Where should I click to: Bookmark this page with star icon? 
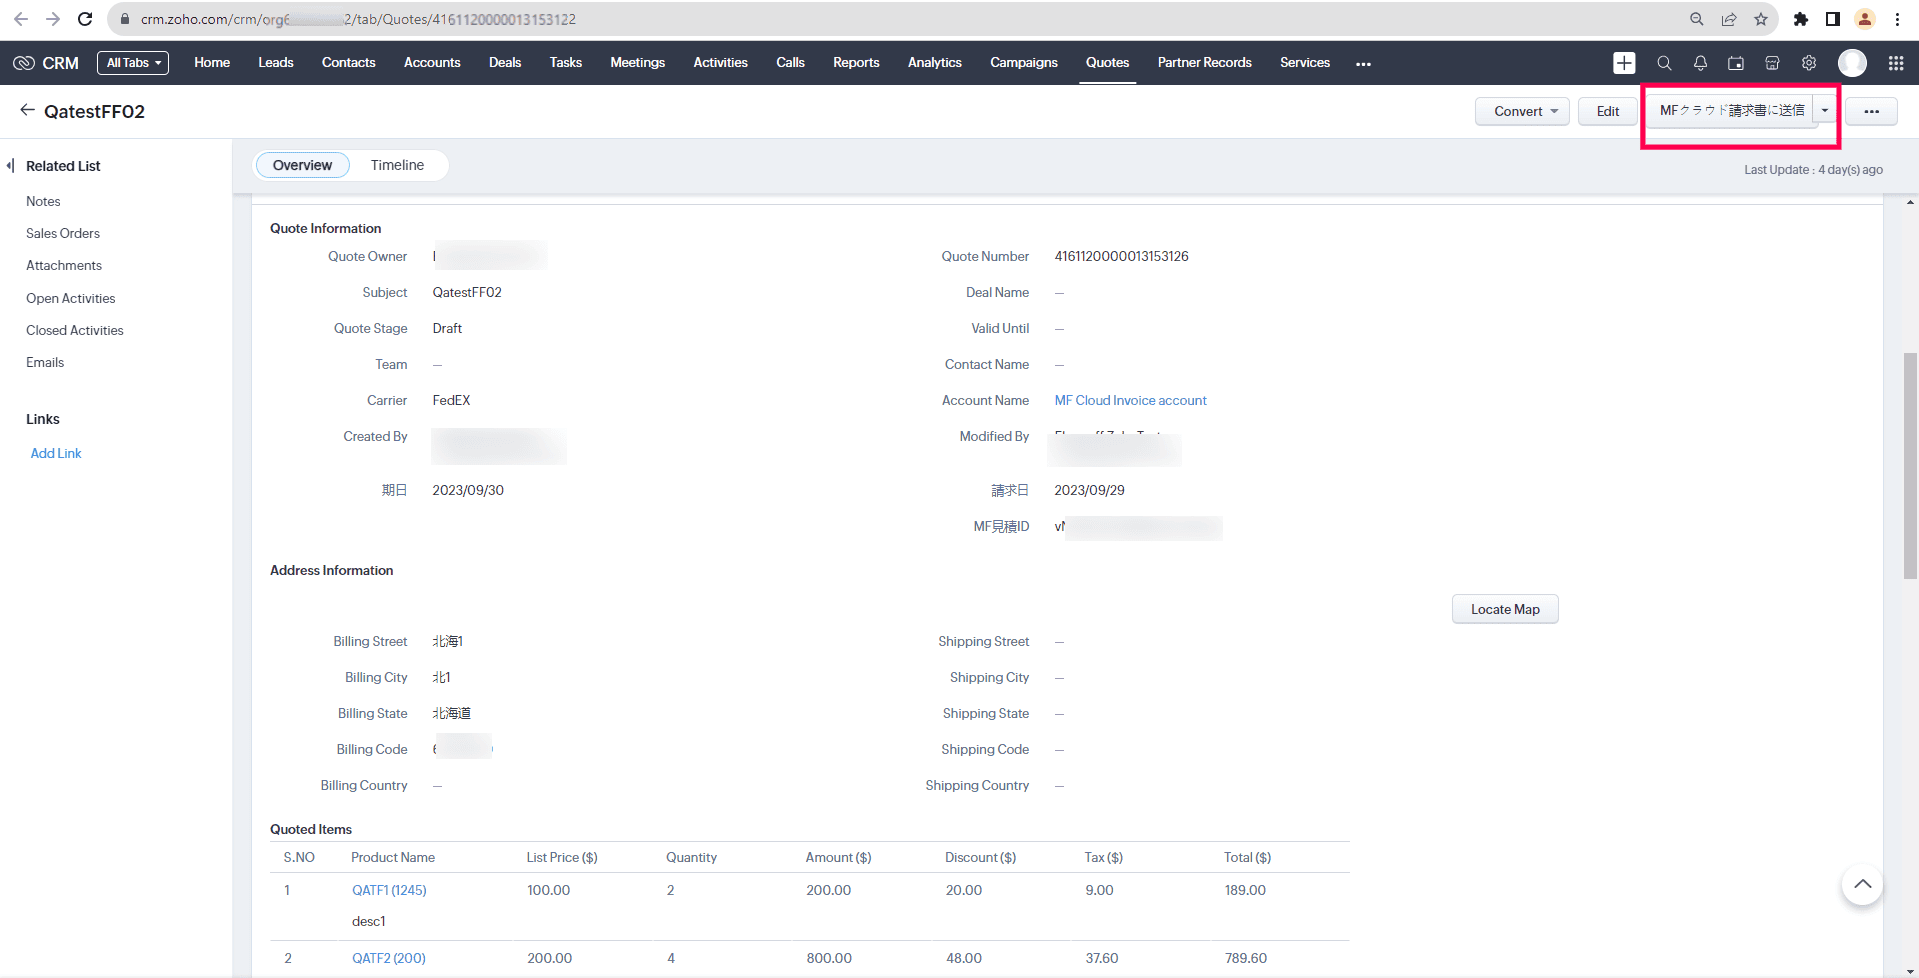click(x=1761, y=19)
